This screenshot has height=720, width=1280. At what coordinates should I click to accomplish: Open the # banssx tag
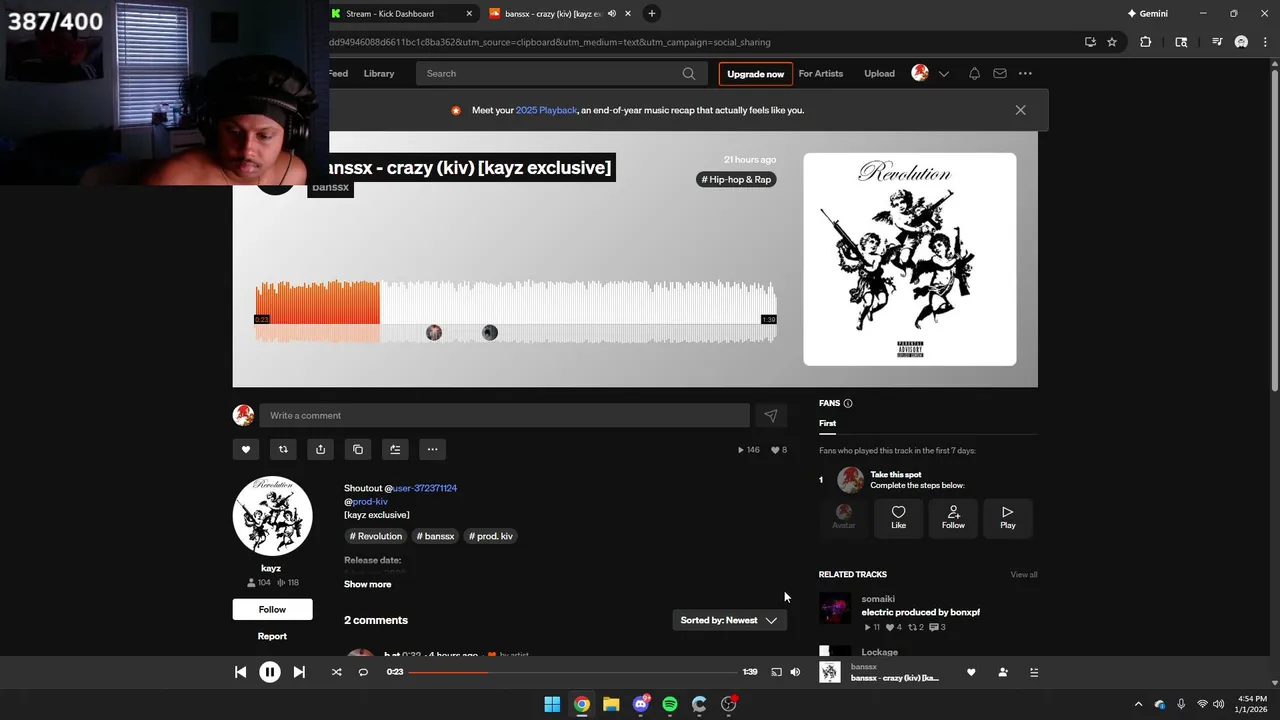(435, 536)
